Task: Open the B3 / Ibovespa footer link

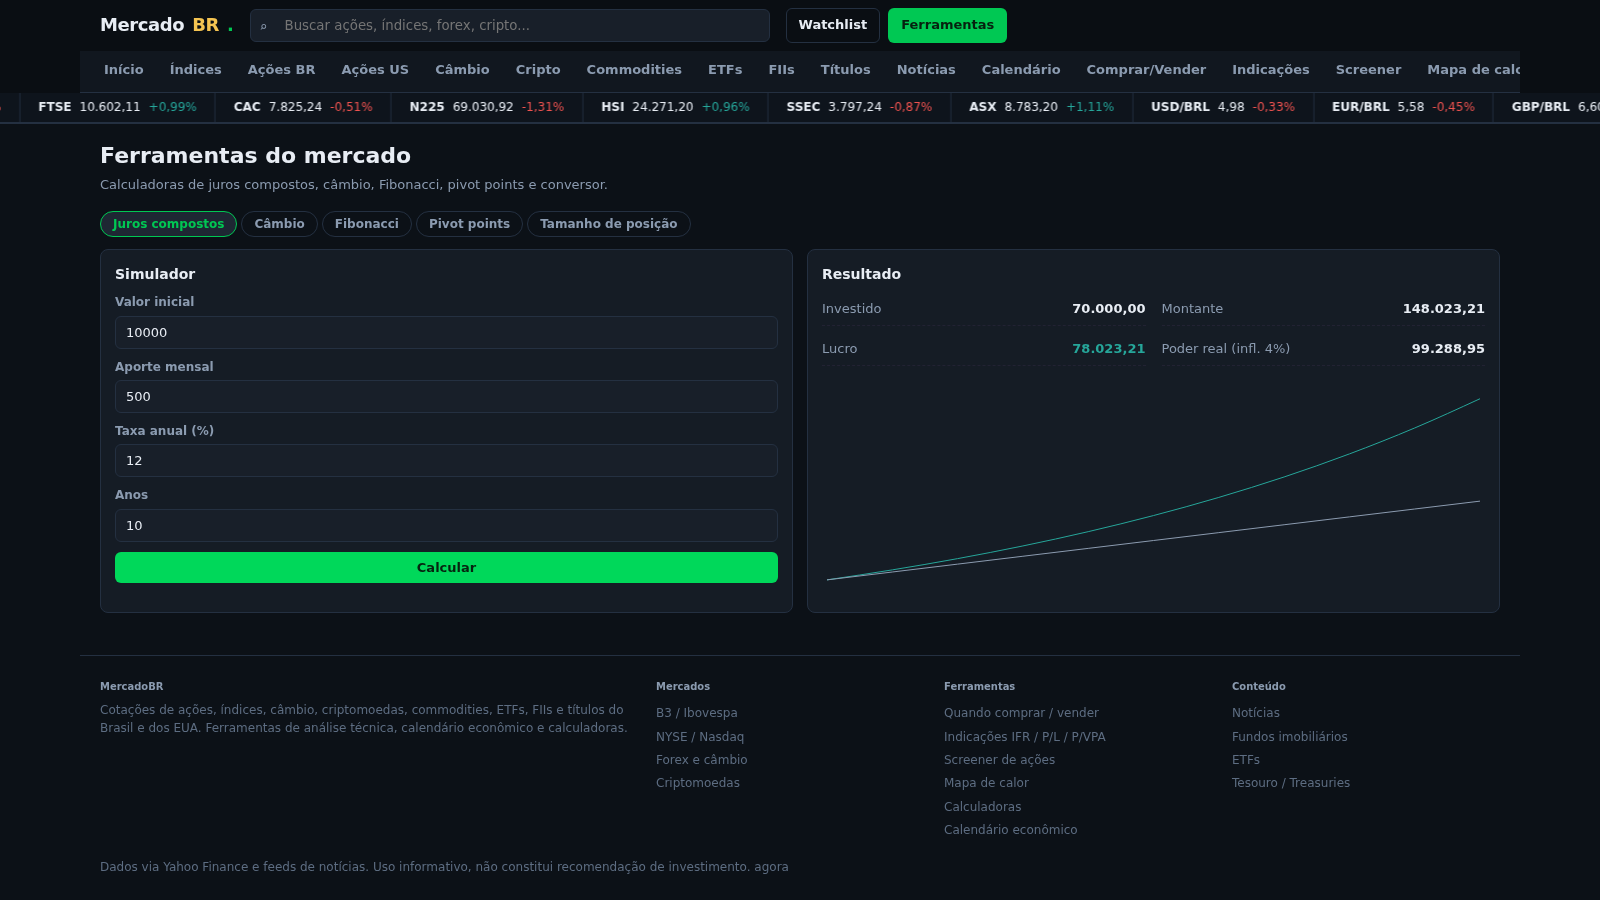Action: [696, 713]
